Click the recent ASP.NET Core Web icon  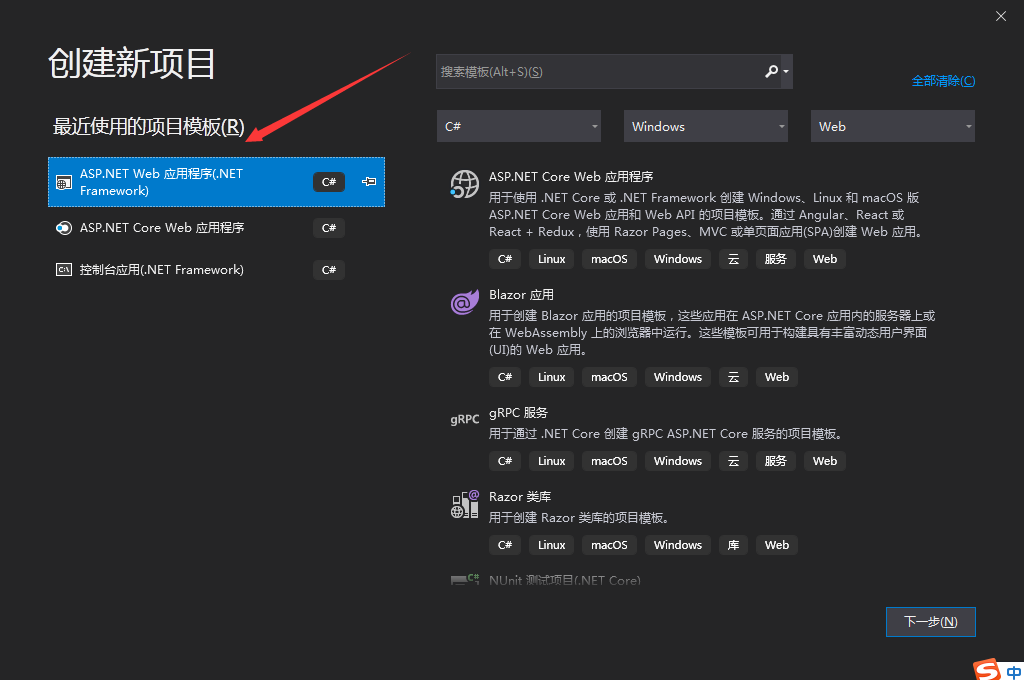pyautogui.click(x=63, y=228)
